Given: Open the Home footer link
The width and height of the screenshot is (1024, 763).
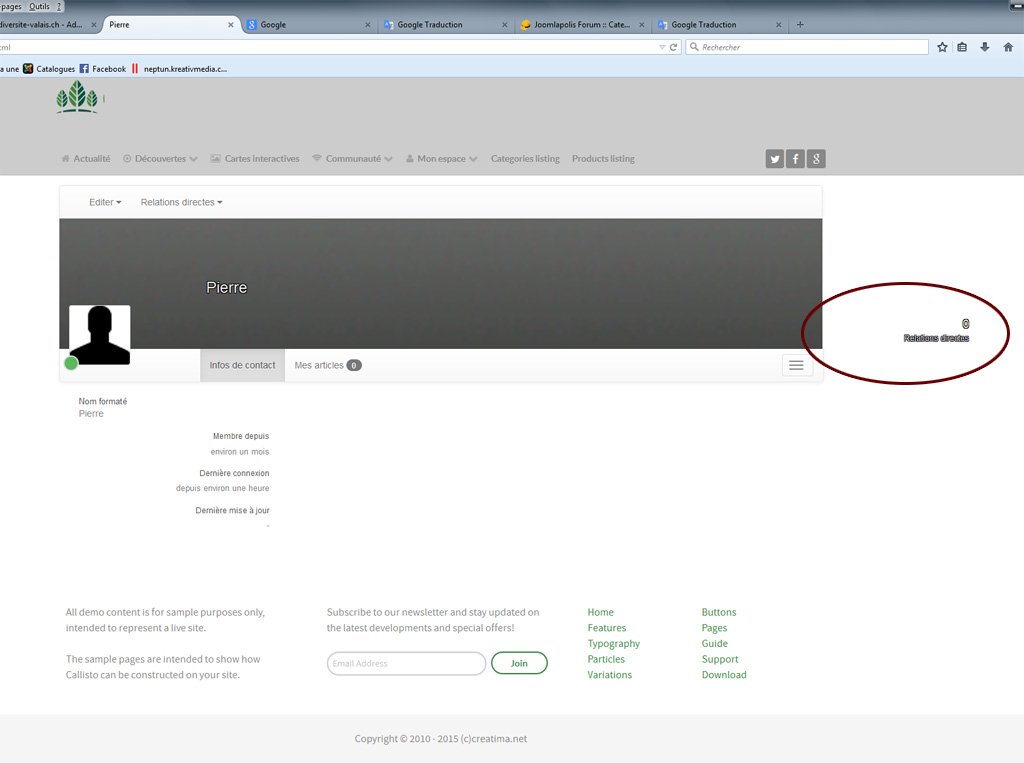Looking at the screenshot, I should [600, 612].
